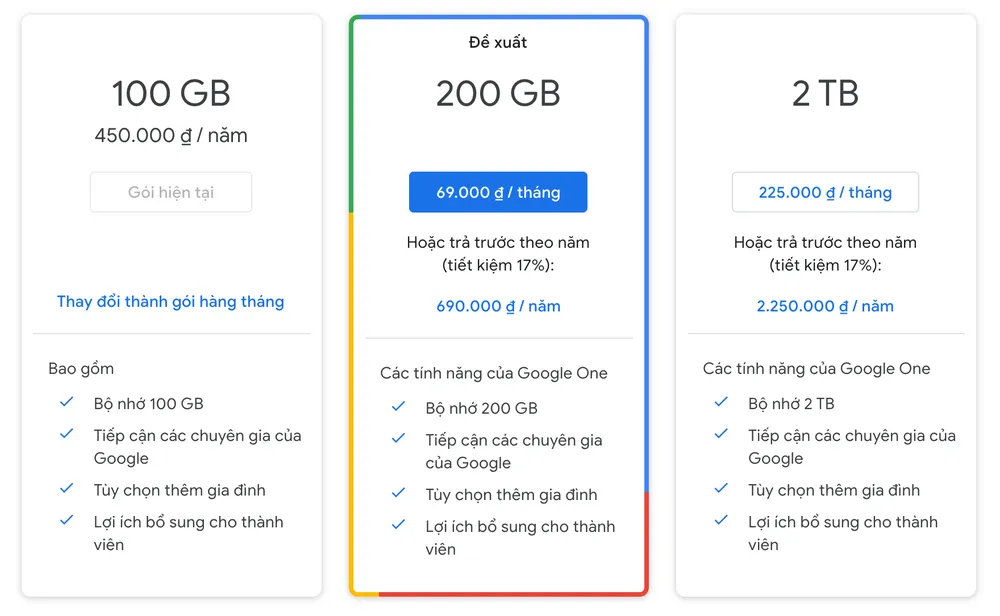Click the Bao gồm section label
The image size is (1000, 616).
(x=81, y=368)
